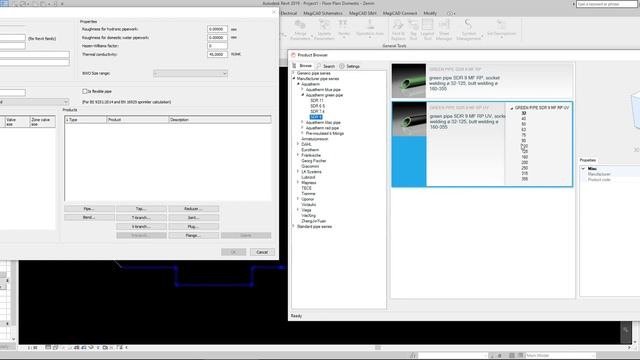Click the Operation Area ribbon icon
640x360 pixels.
click(x=370, y=24)
